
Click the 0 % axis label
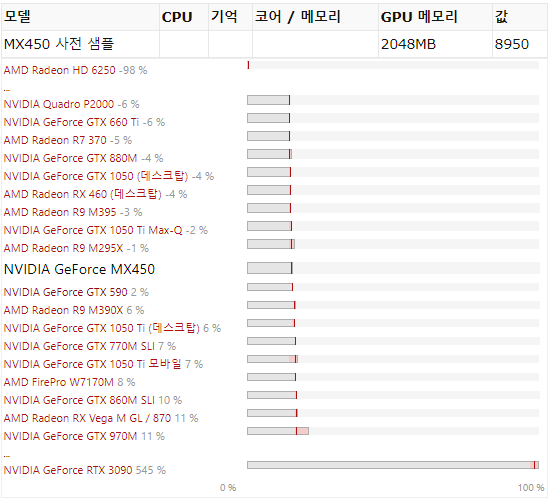[x=228, y=488]
